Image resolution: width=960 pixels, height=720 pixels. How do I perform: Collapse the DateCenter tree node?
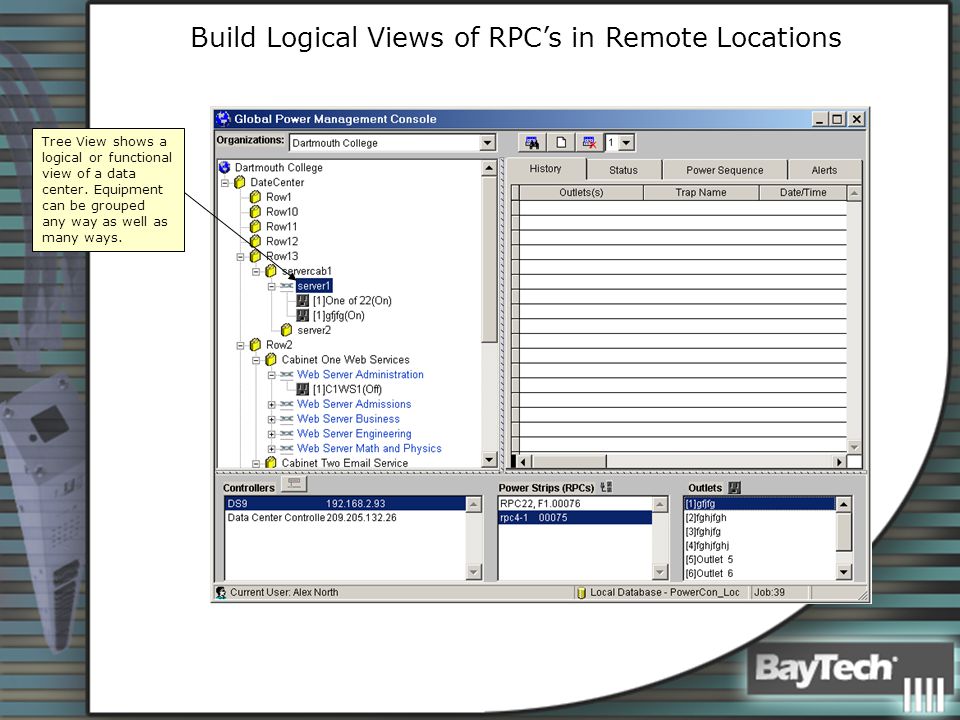point(225,182)
